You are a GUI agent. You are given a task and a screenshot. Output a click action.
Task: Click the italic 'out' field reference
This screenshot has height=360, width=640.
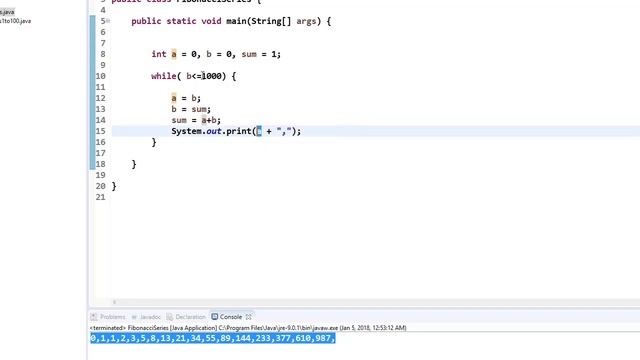click(214, 131)
